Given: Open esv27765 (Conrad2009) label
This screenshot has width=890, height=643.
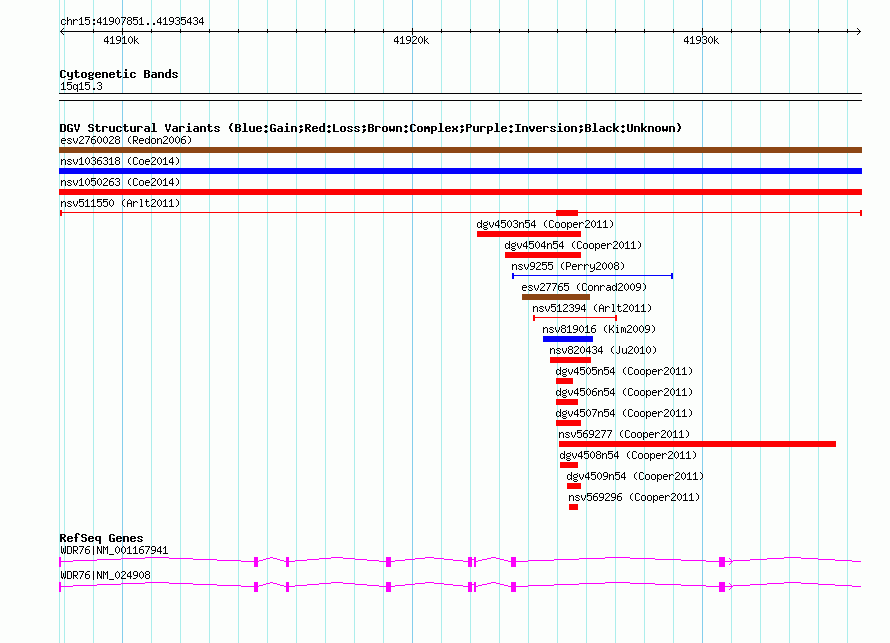Looking at the screenshot, I should click(x=584, y=287).
